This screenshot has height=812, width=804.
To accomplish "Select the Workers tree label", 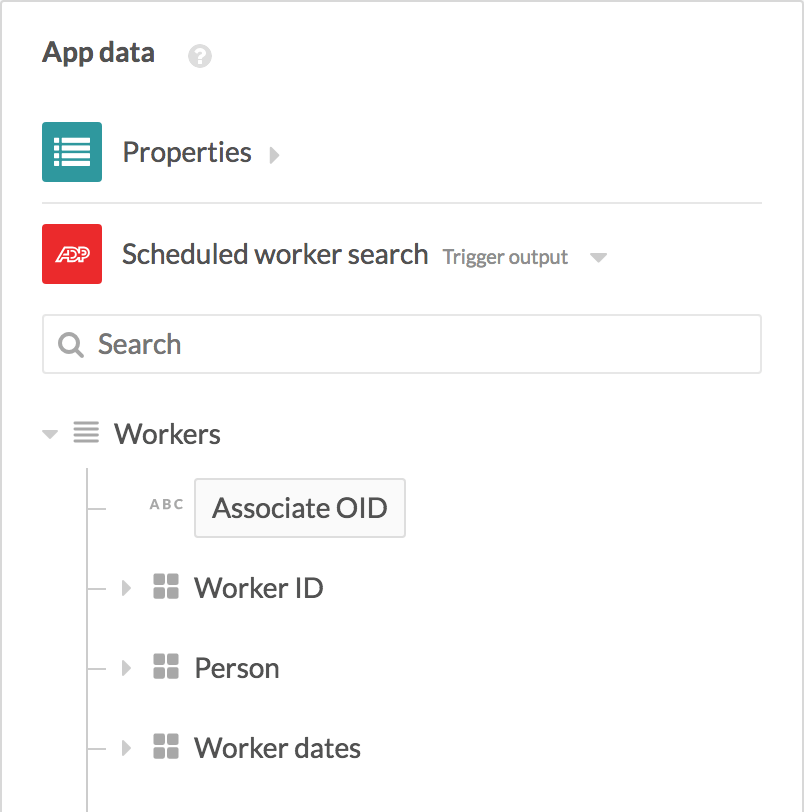I will click(167, 433).
